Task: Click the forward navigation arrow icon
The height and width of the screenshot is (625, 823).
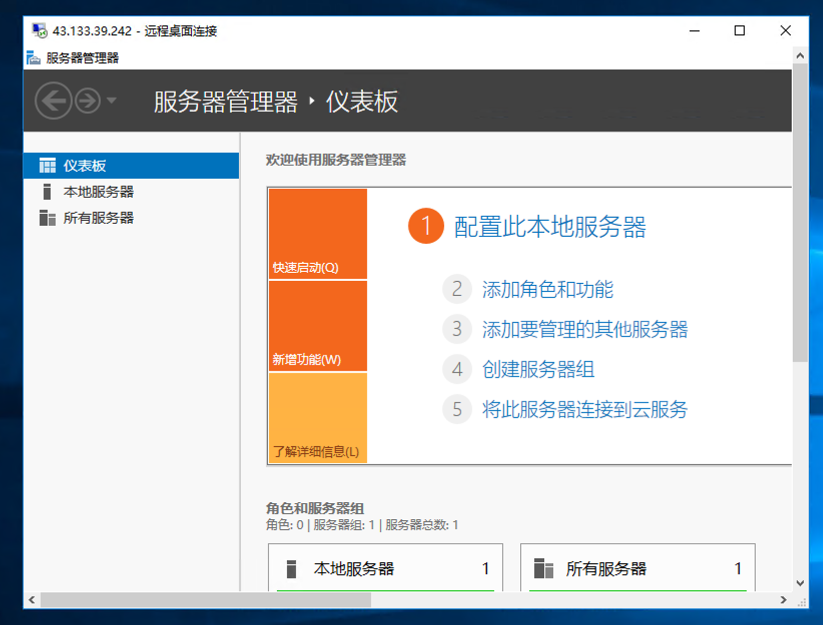Action: (x=88, y=101)
